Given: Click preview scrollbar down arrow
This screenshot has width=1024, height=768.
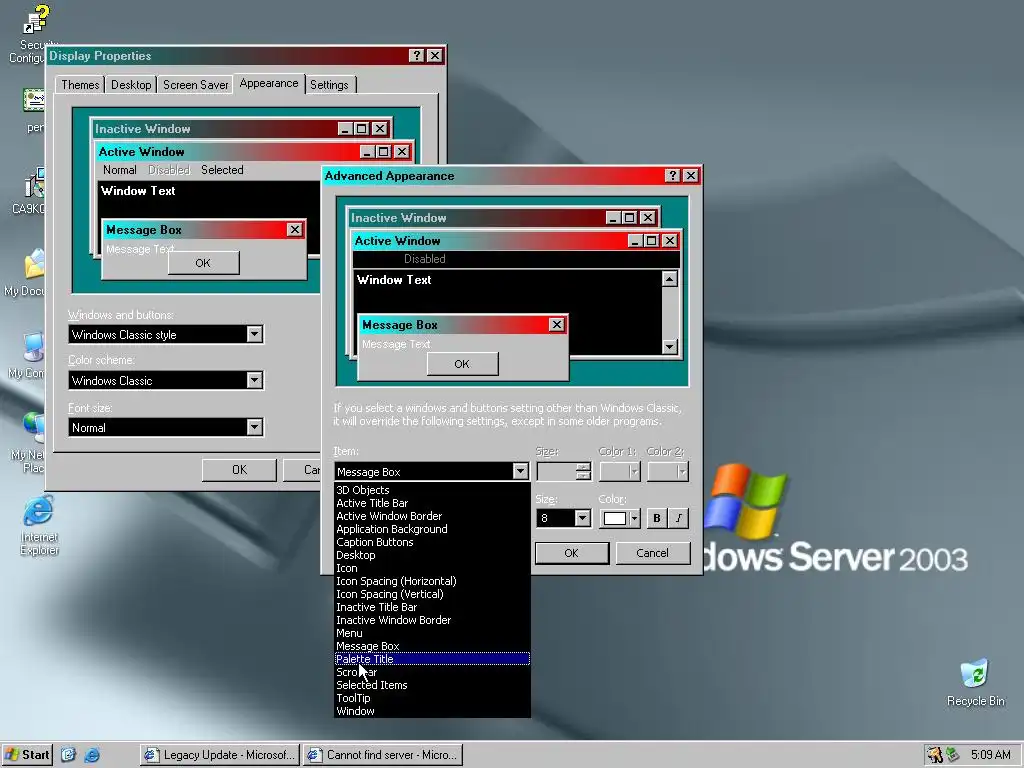Looking at the screenshot, I should click(669, 346).
